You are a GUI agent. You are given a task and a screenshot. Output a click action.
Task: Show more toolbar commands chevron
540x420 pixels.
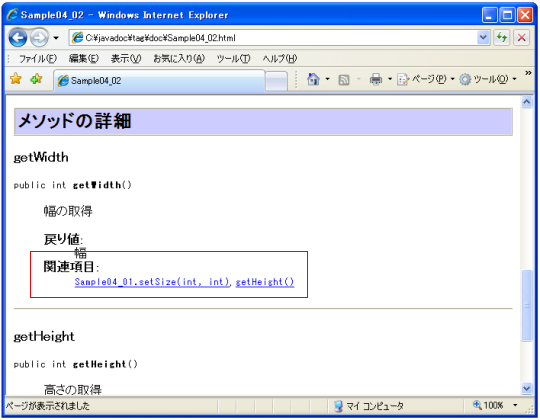pos(528,73)
